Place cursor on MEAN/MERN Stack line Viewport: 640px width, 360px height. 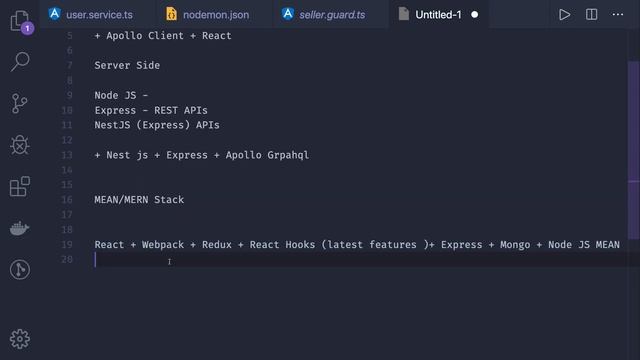[x=139, y=200]
